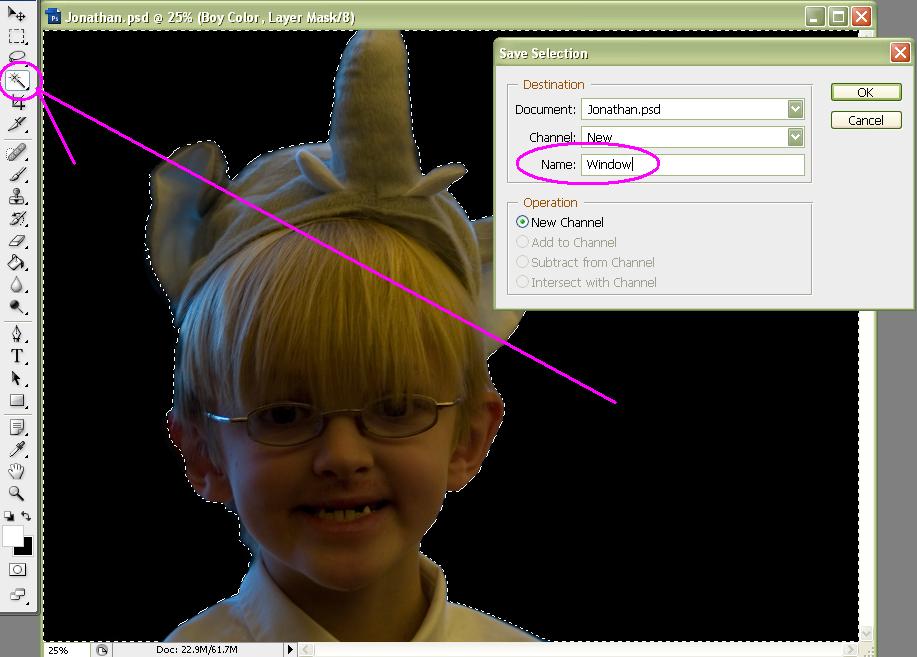
Task: Confirm Save Selection with OK
Action: (x=866, y=92)
